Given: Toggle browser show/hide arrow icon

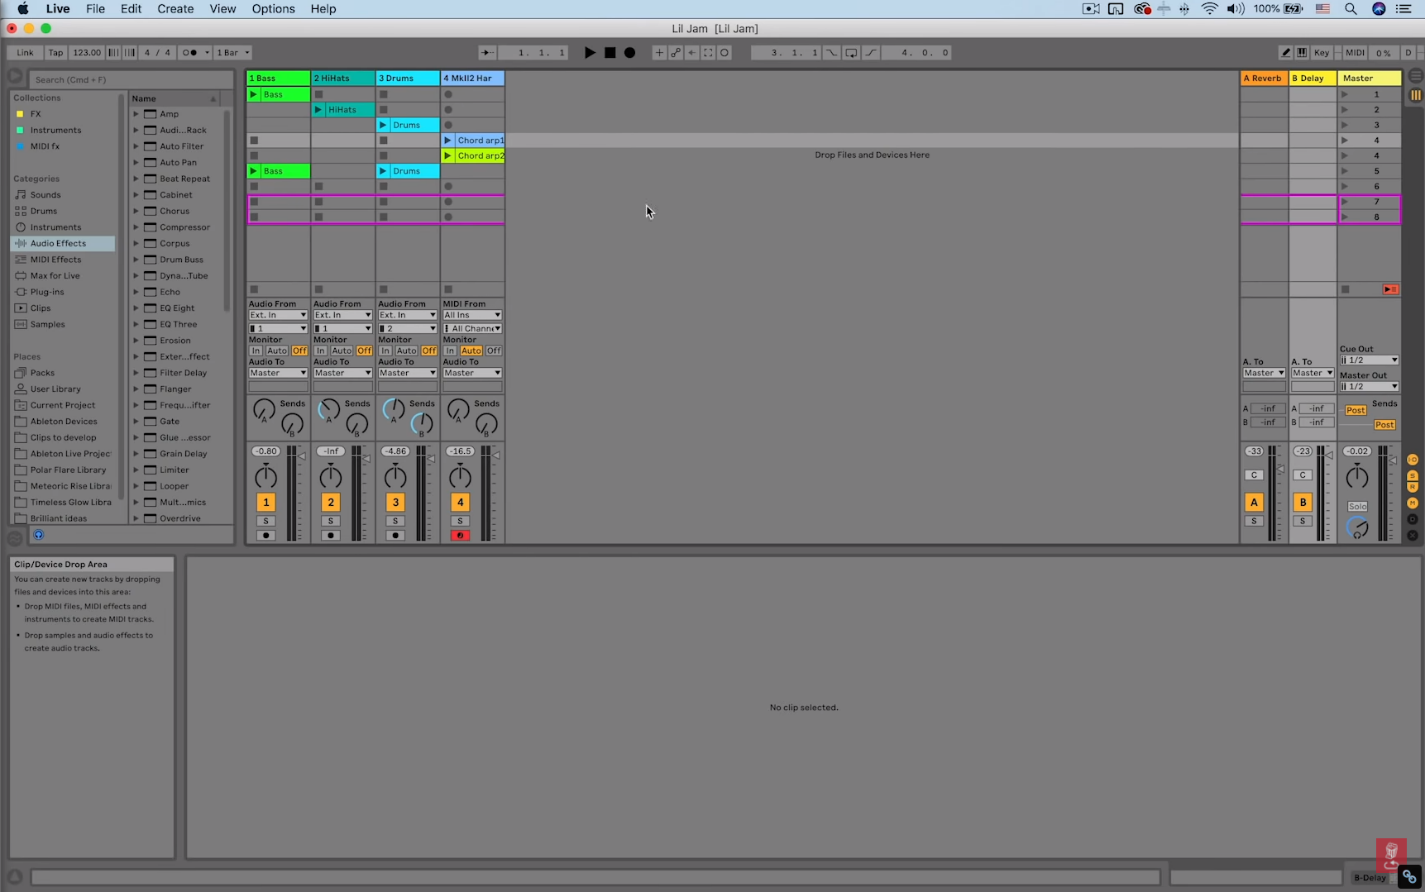Looking at the screenshot, I should pos(15,76).
